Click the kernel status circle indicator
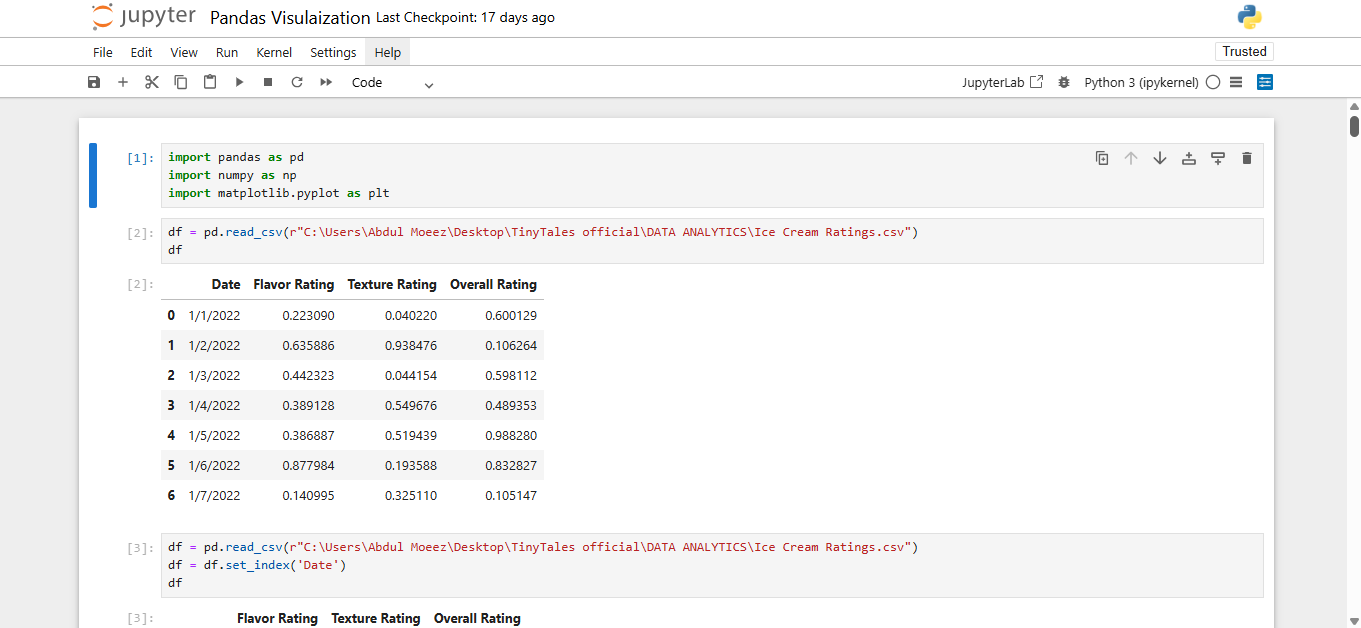This screenshot has width=1361, height=628. click(x=1213, y=82)
